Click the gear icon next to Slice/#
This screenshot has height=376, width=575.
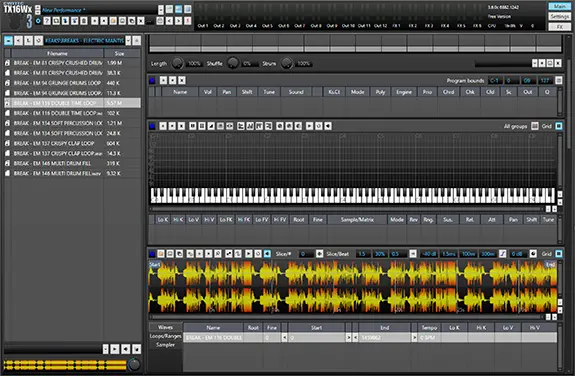[319, 254]
